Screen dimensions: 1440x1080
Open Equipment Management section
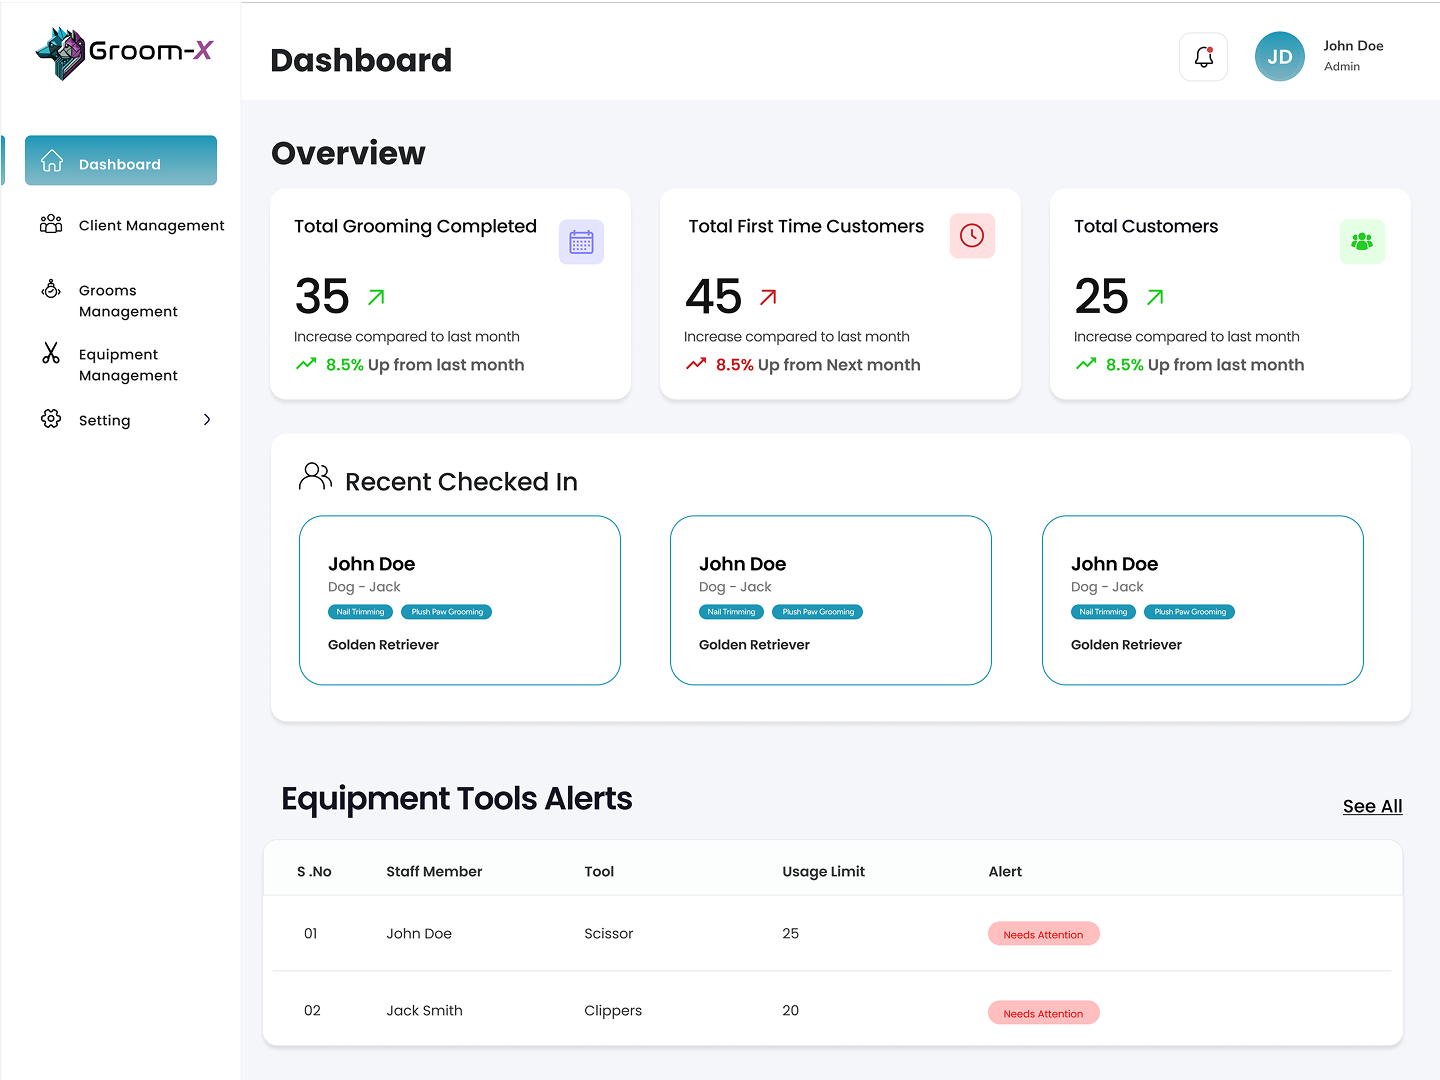(128, 365)
